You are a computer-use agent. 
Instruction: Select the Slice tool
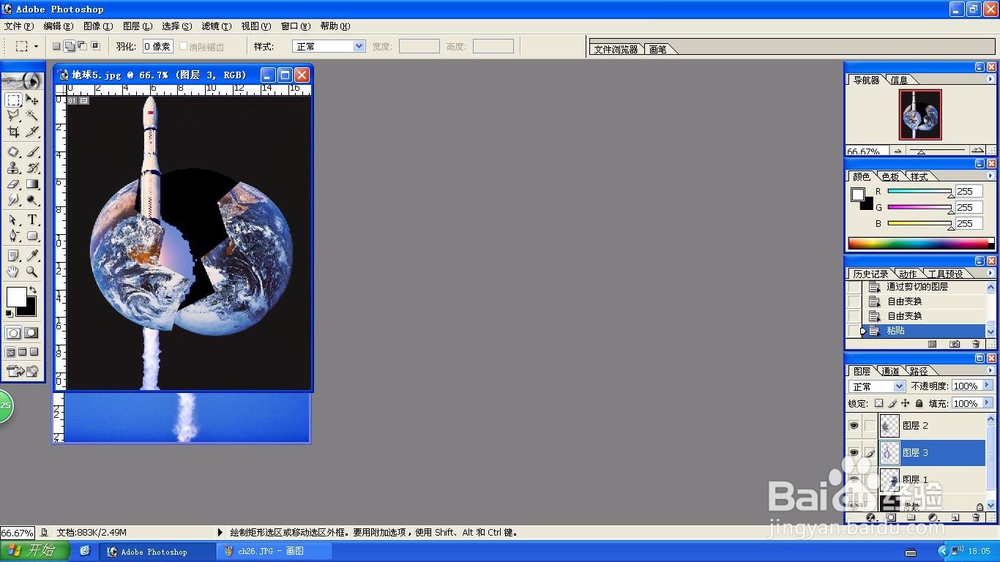point(32,131)
